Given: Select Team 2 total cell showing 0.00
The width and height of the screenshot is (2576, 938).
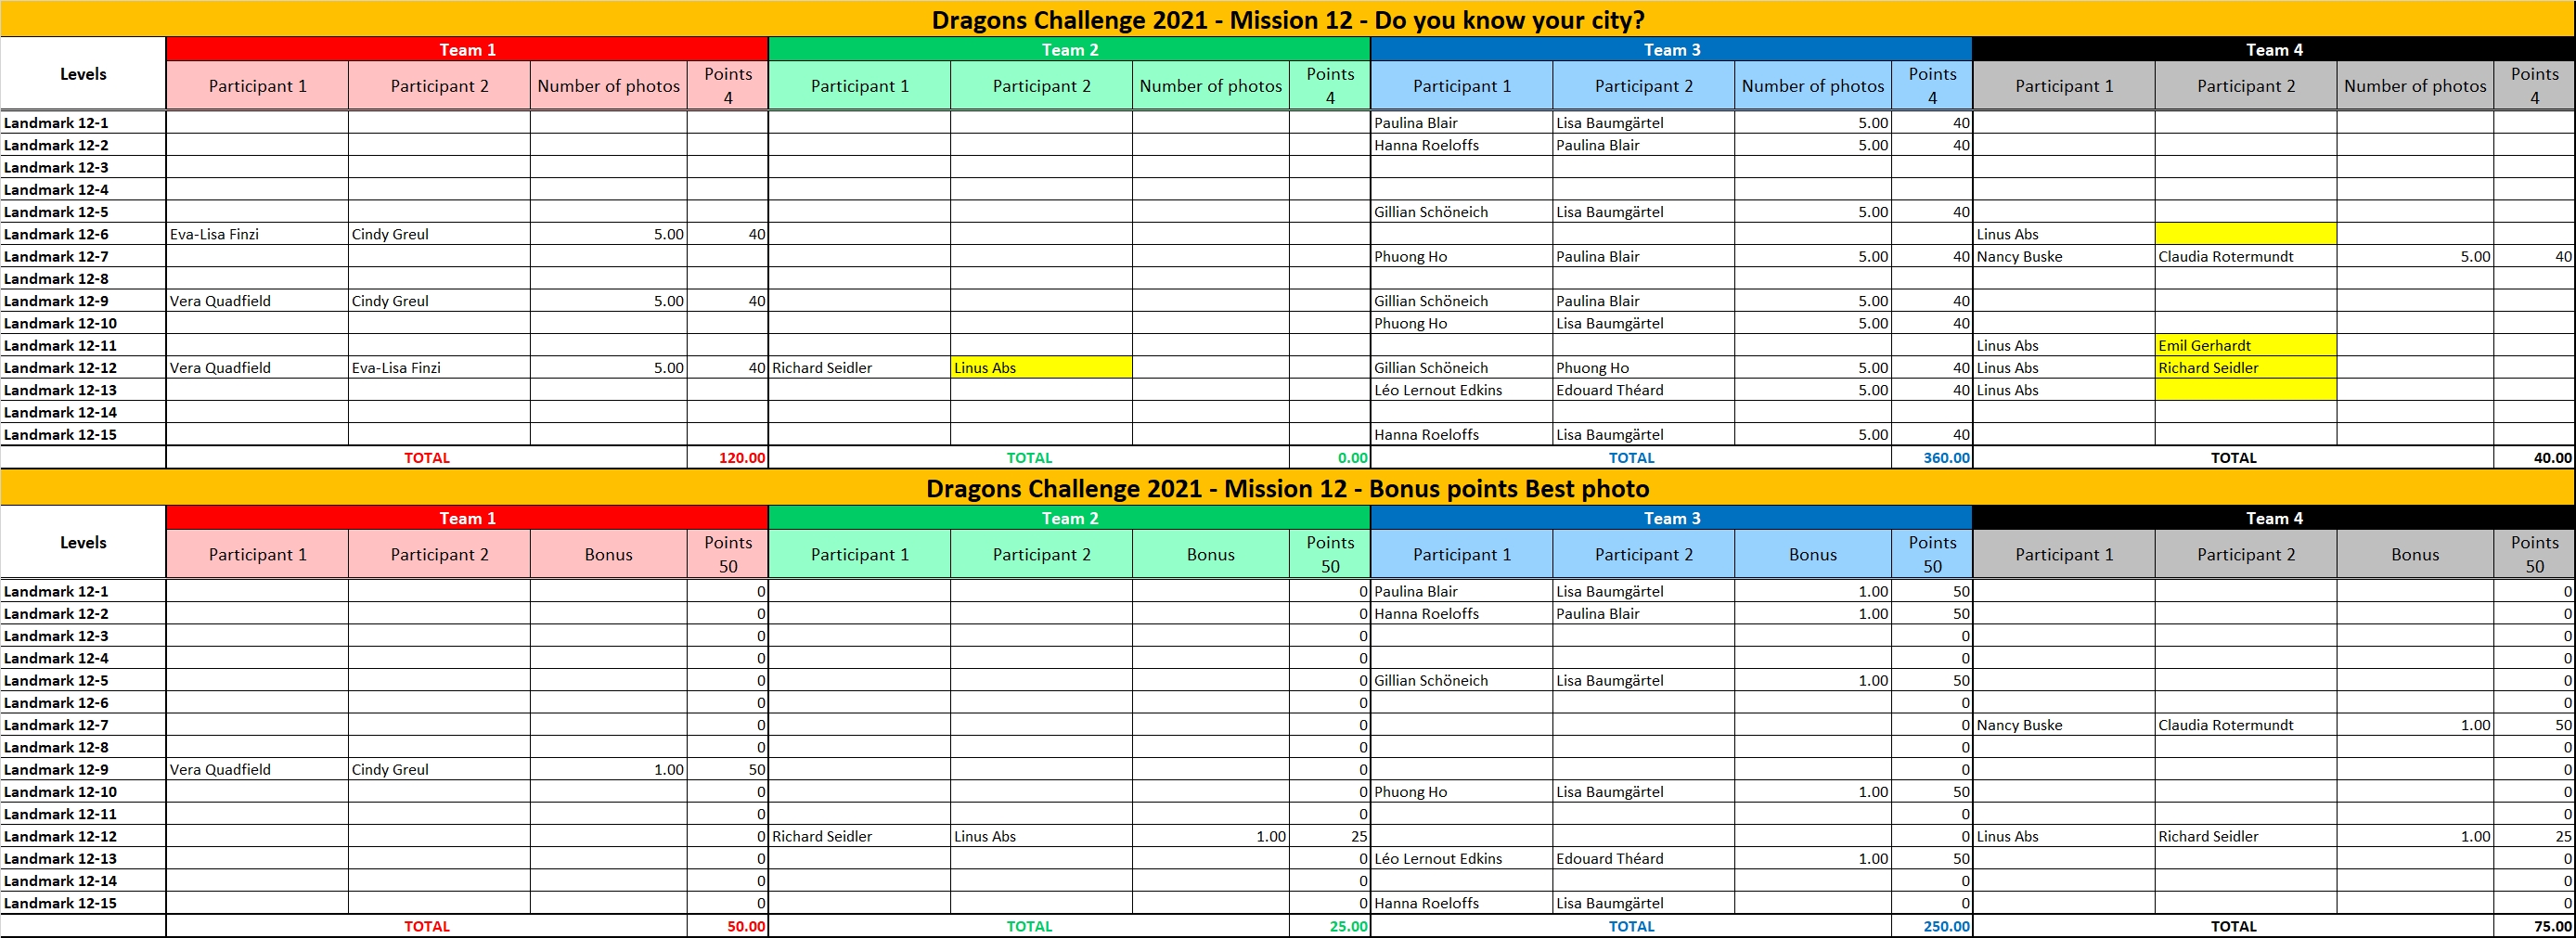Looking at the screenshot, I should click(1329, 457).
